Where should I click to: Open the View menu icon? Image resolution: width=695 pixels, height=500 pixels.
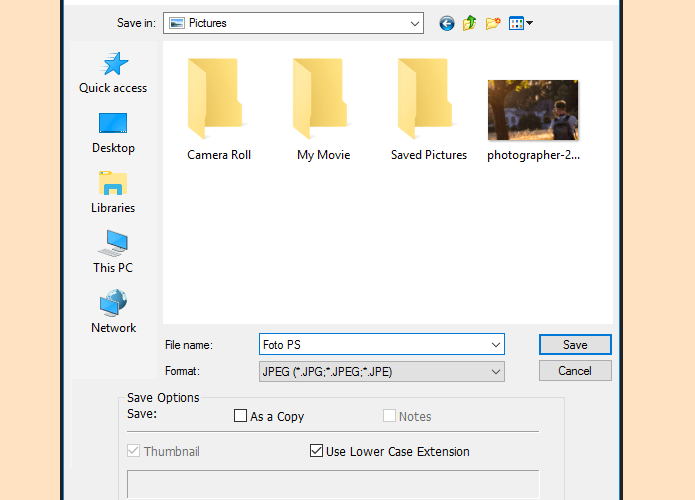point(520,23)
